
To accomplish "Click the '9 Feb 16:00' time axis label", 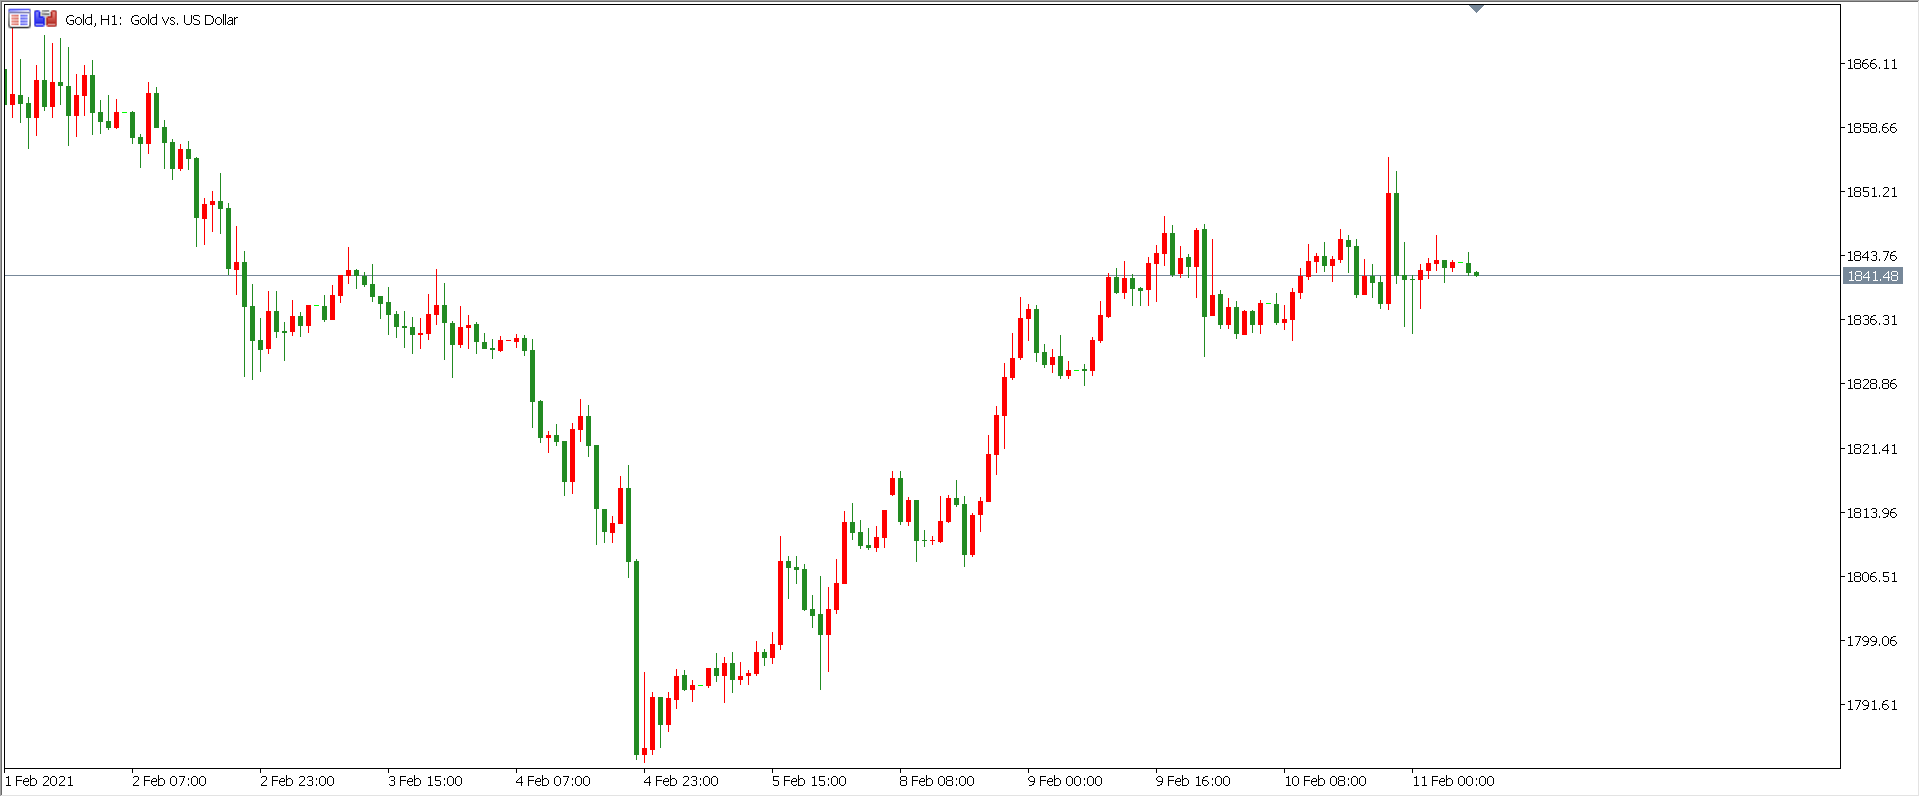I will click(1194, 781).
